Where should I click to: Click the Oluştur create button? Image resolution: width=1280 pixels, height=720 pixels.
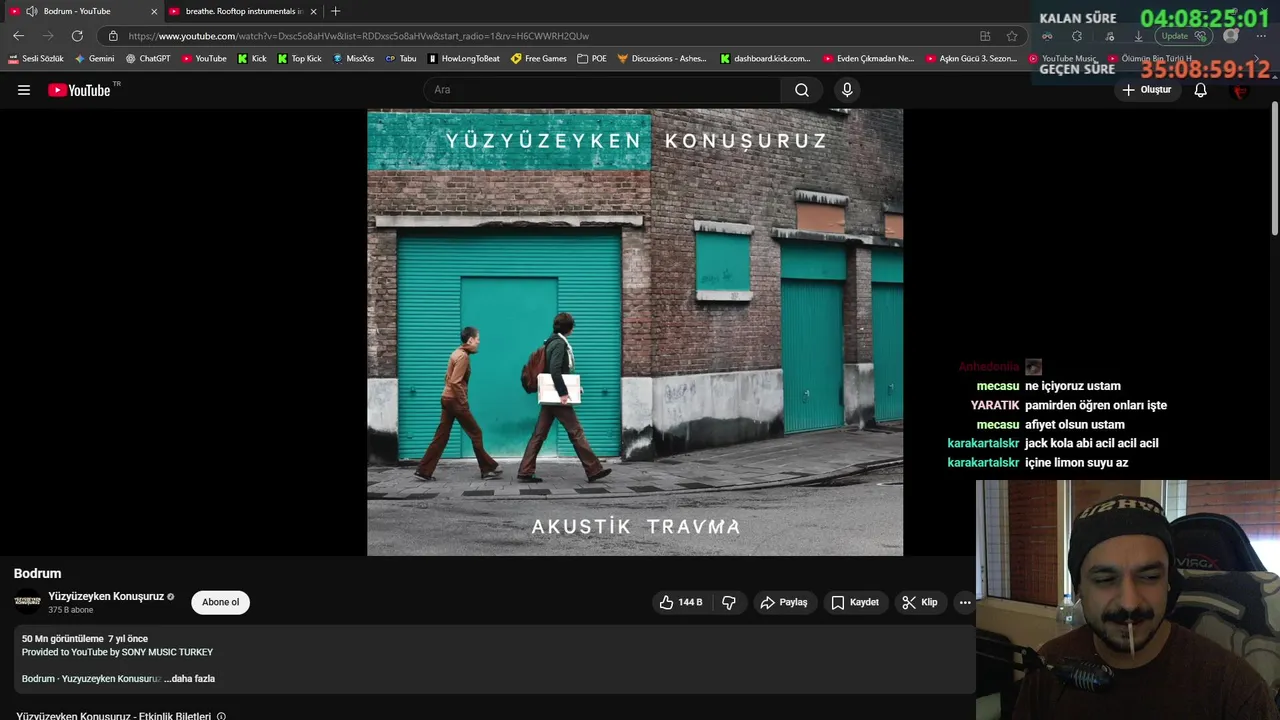(x=1146, y=90)
